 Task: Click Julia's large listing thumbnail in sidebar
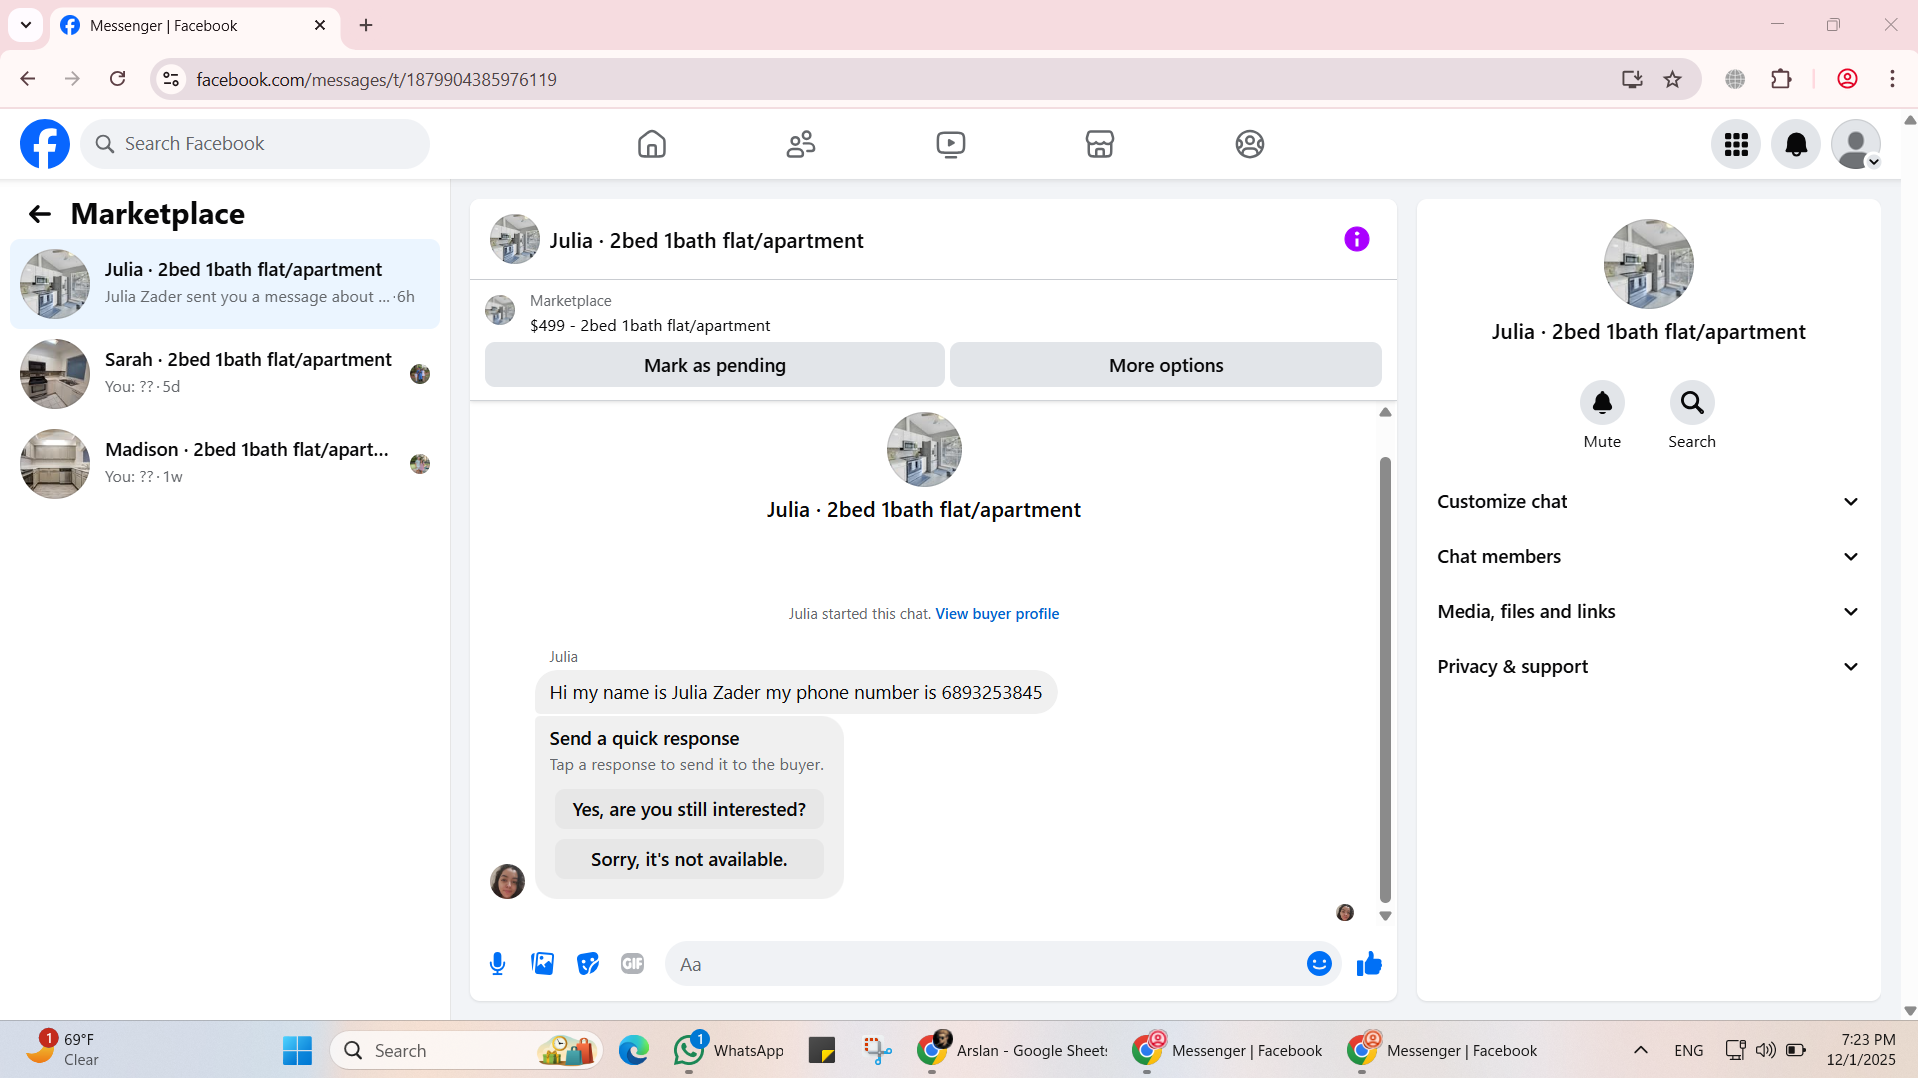[x=1649, y=264]
